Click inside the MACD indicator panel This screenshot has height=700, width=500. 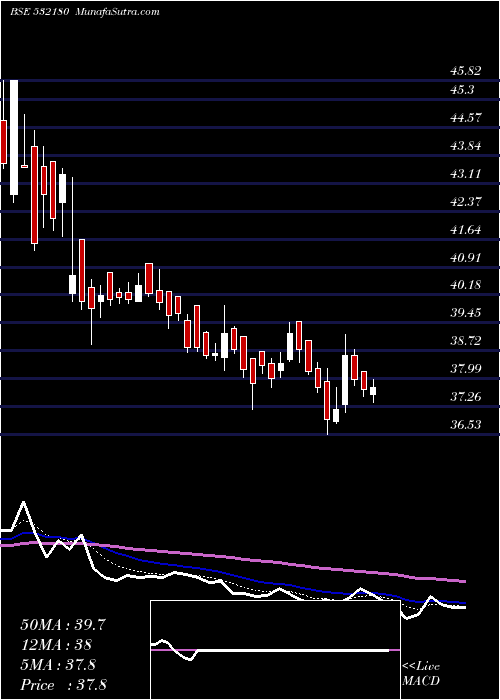click(275, 650)
